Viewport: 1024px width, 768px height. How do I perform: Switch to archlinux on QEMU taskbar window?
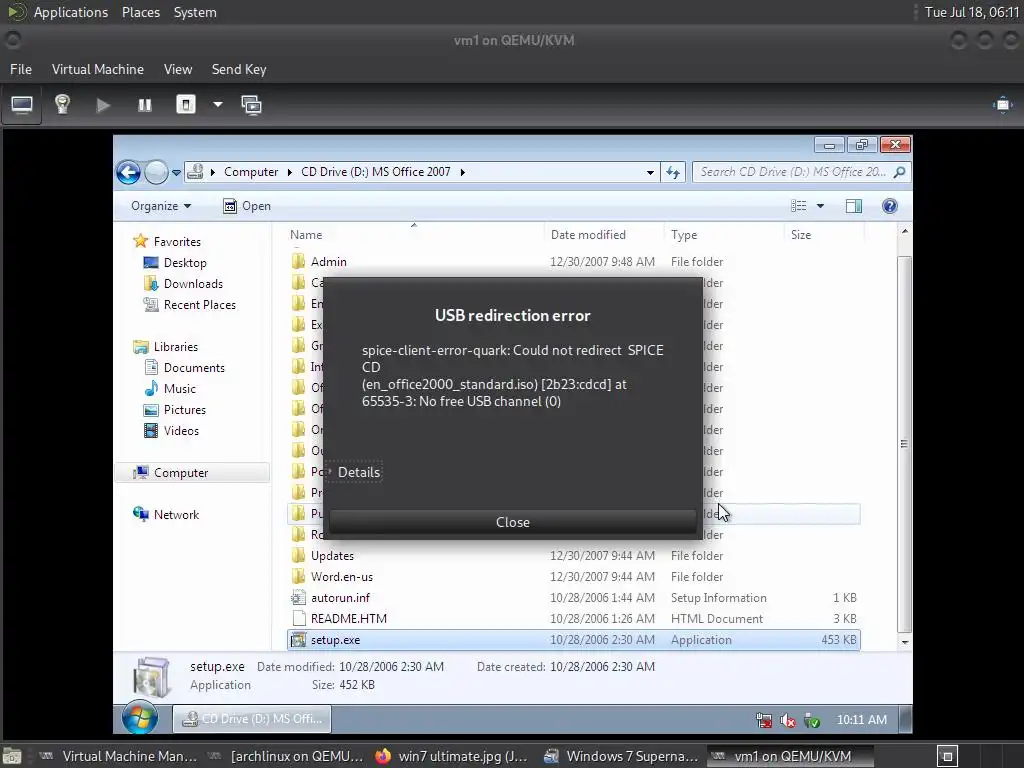pos(285,756)
